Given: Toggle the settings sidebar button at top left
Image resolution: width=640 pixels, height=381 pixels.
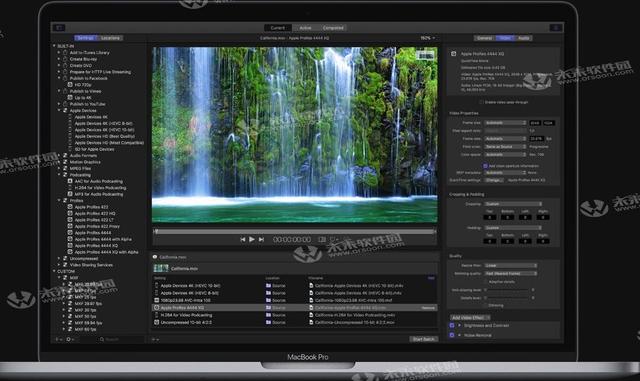Looking at the screenshot, I should pyautogui.click(x=59, y=28).
